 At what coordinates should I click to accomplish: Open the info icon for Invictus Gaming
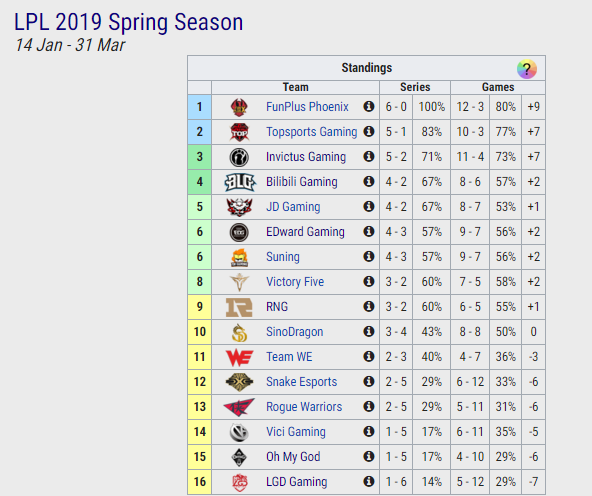[368, 156]
